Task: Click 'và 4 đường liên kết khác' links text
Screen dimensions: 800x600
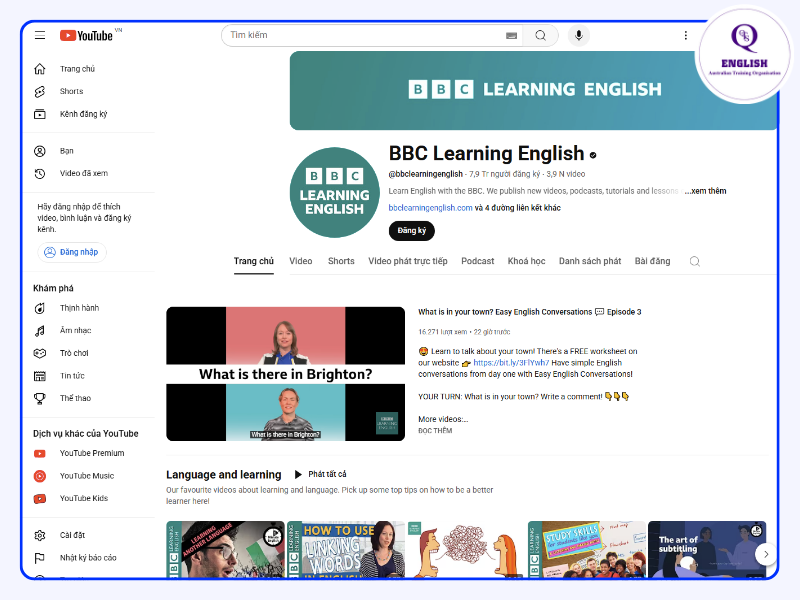Action: pyautogui.click(x=517, y=208)
